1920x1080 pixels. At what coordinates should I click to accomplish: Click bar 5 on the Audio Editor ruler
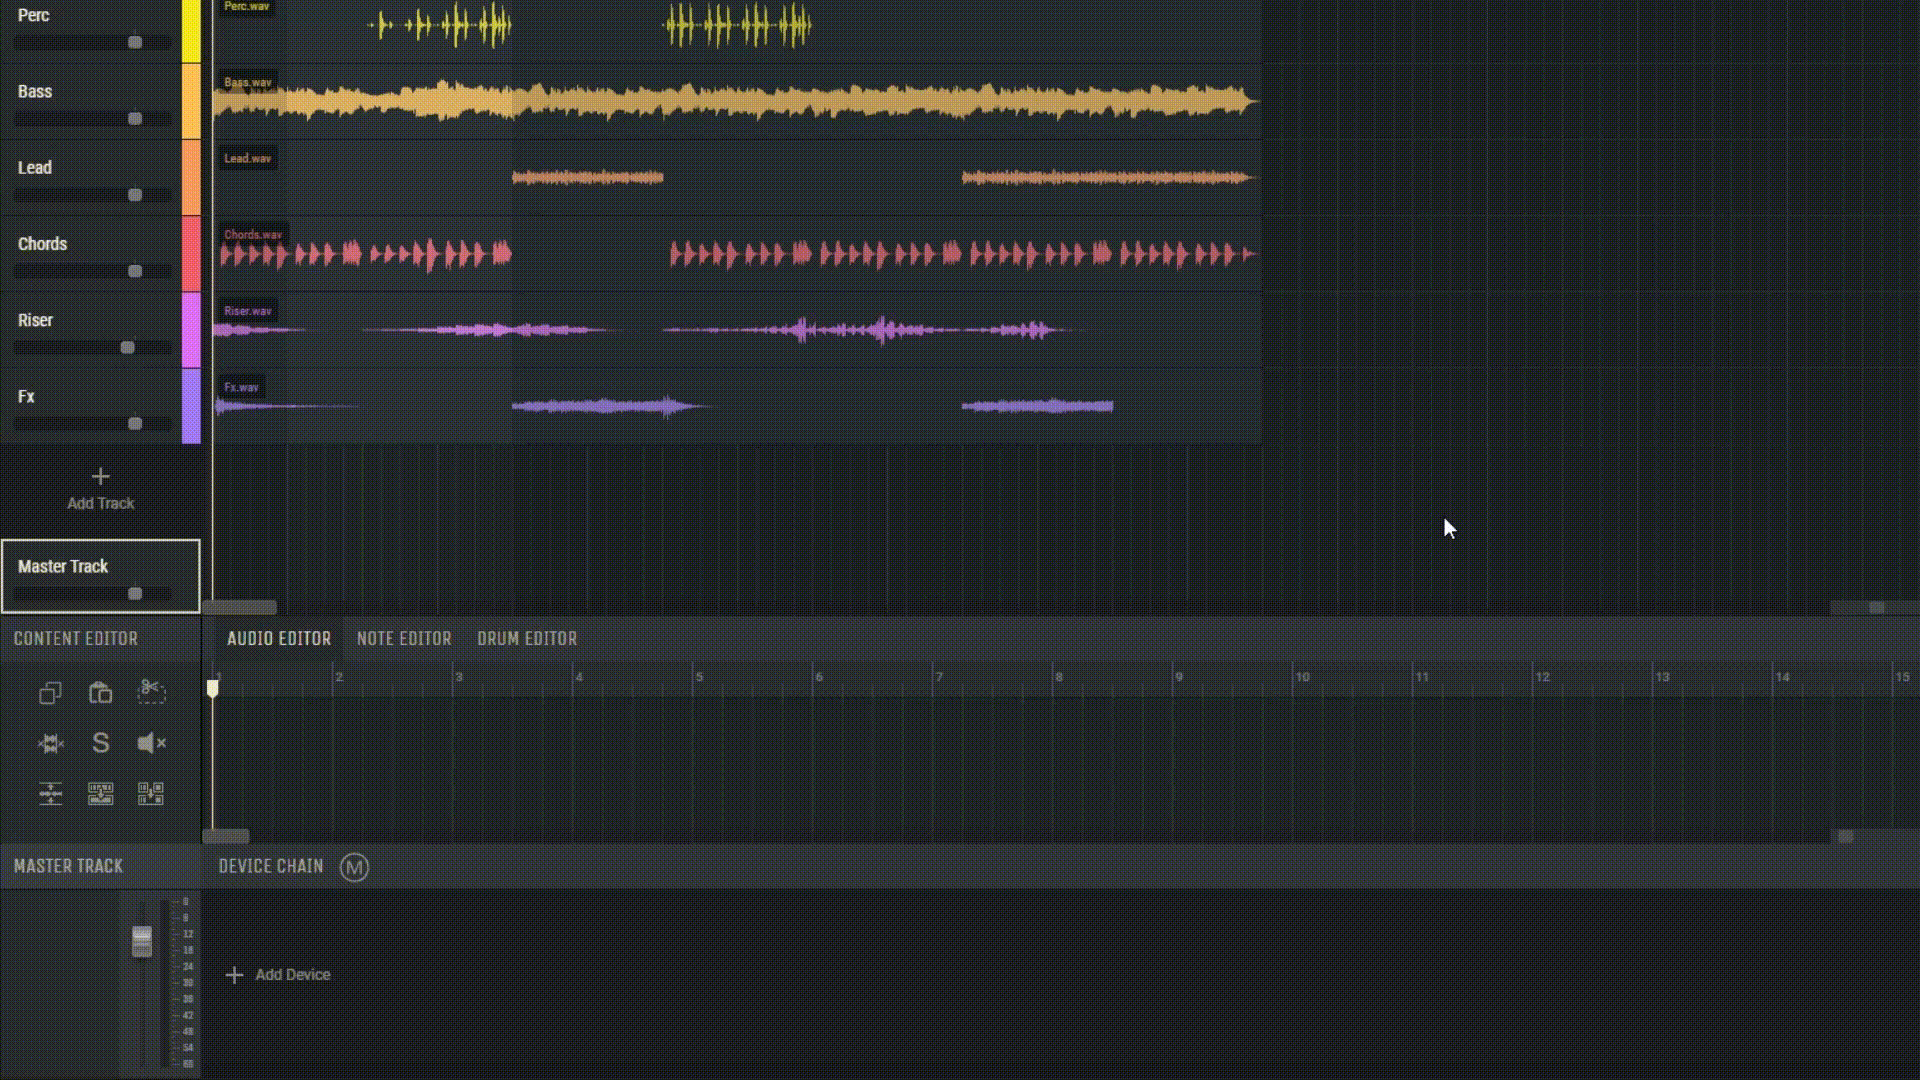(x=699, y=677)
